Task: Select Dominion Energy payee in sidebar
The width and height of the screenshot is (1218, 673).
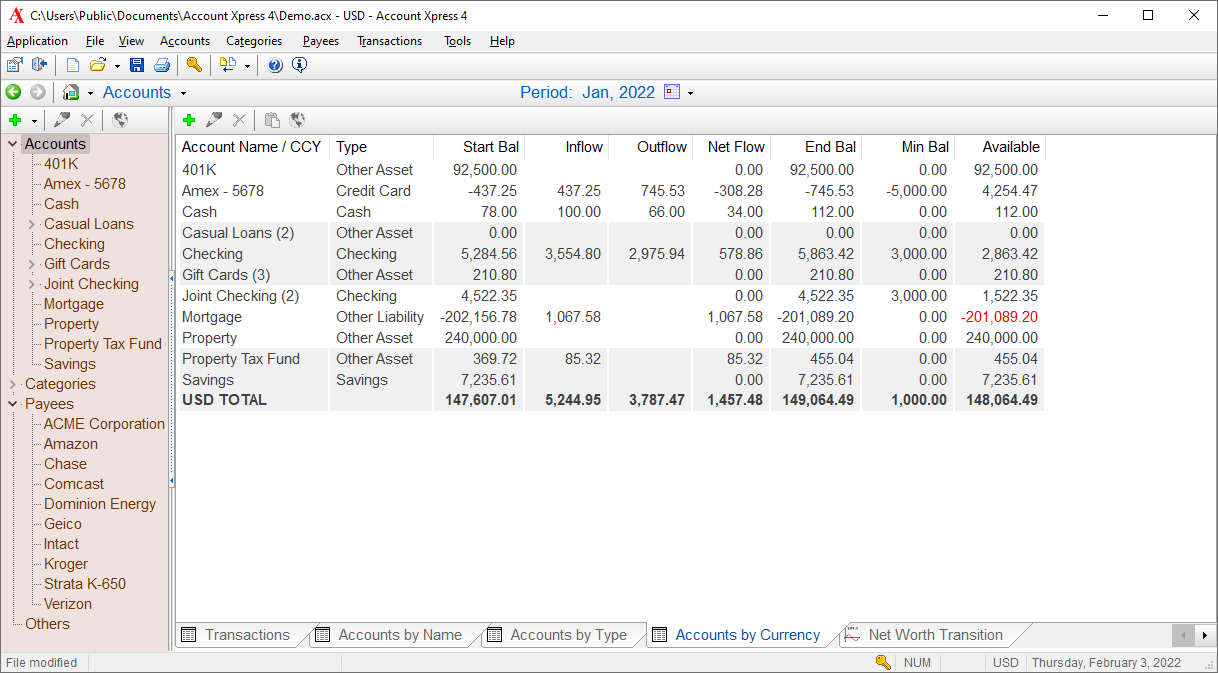Action: [99, 504]
